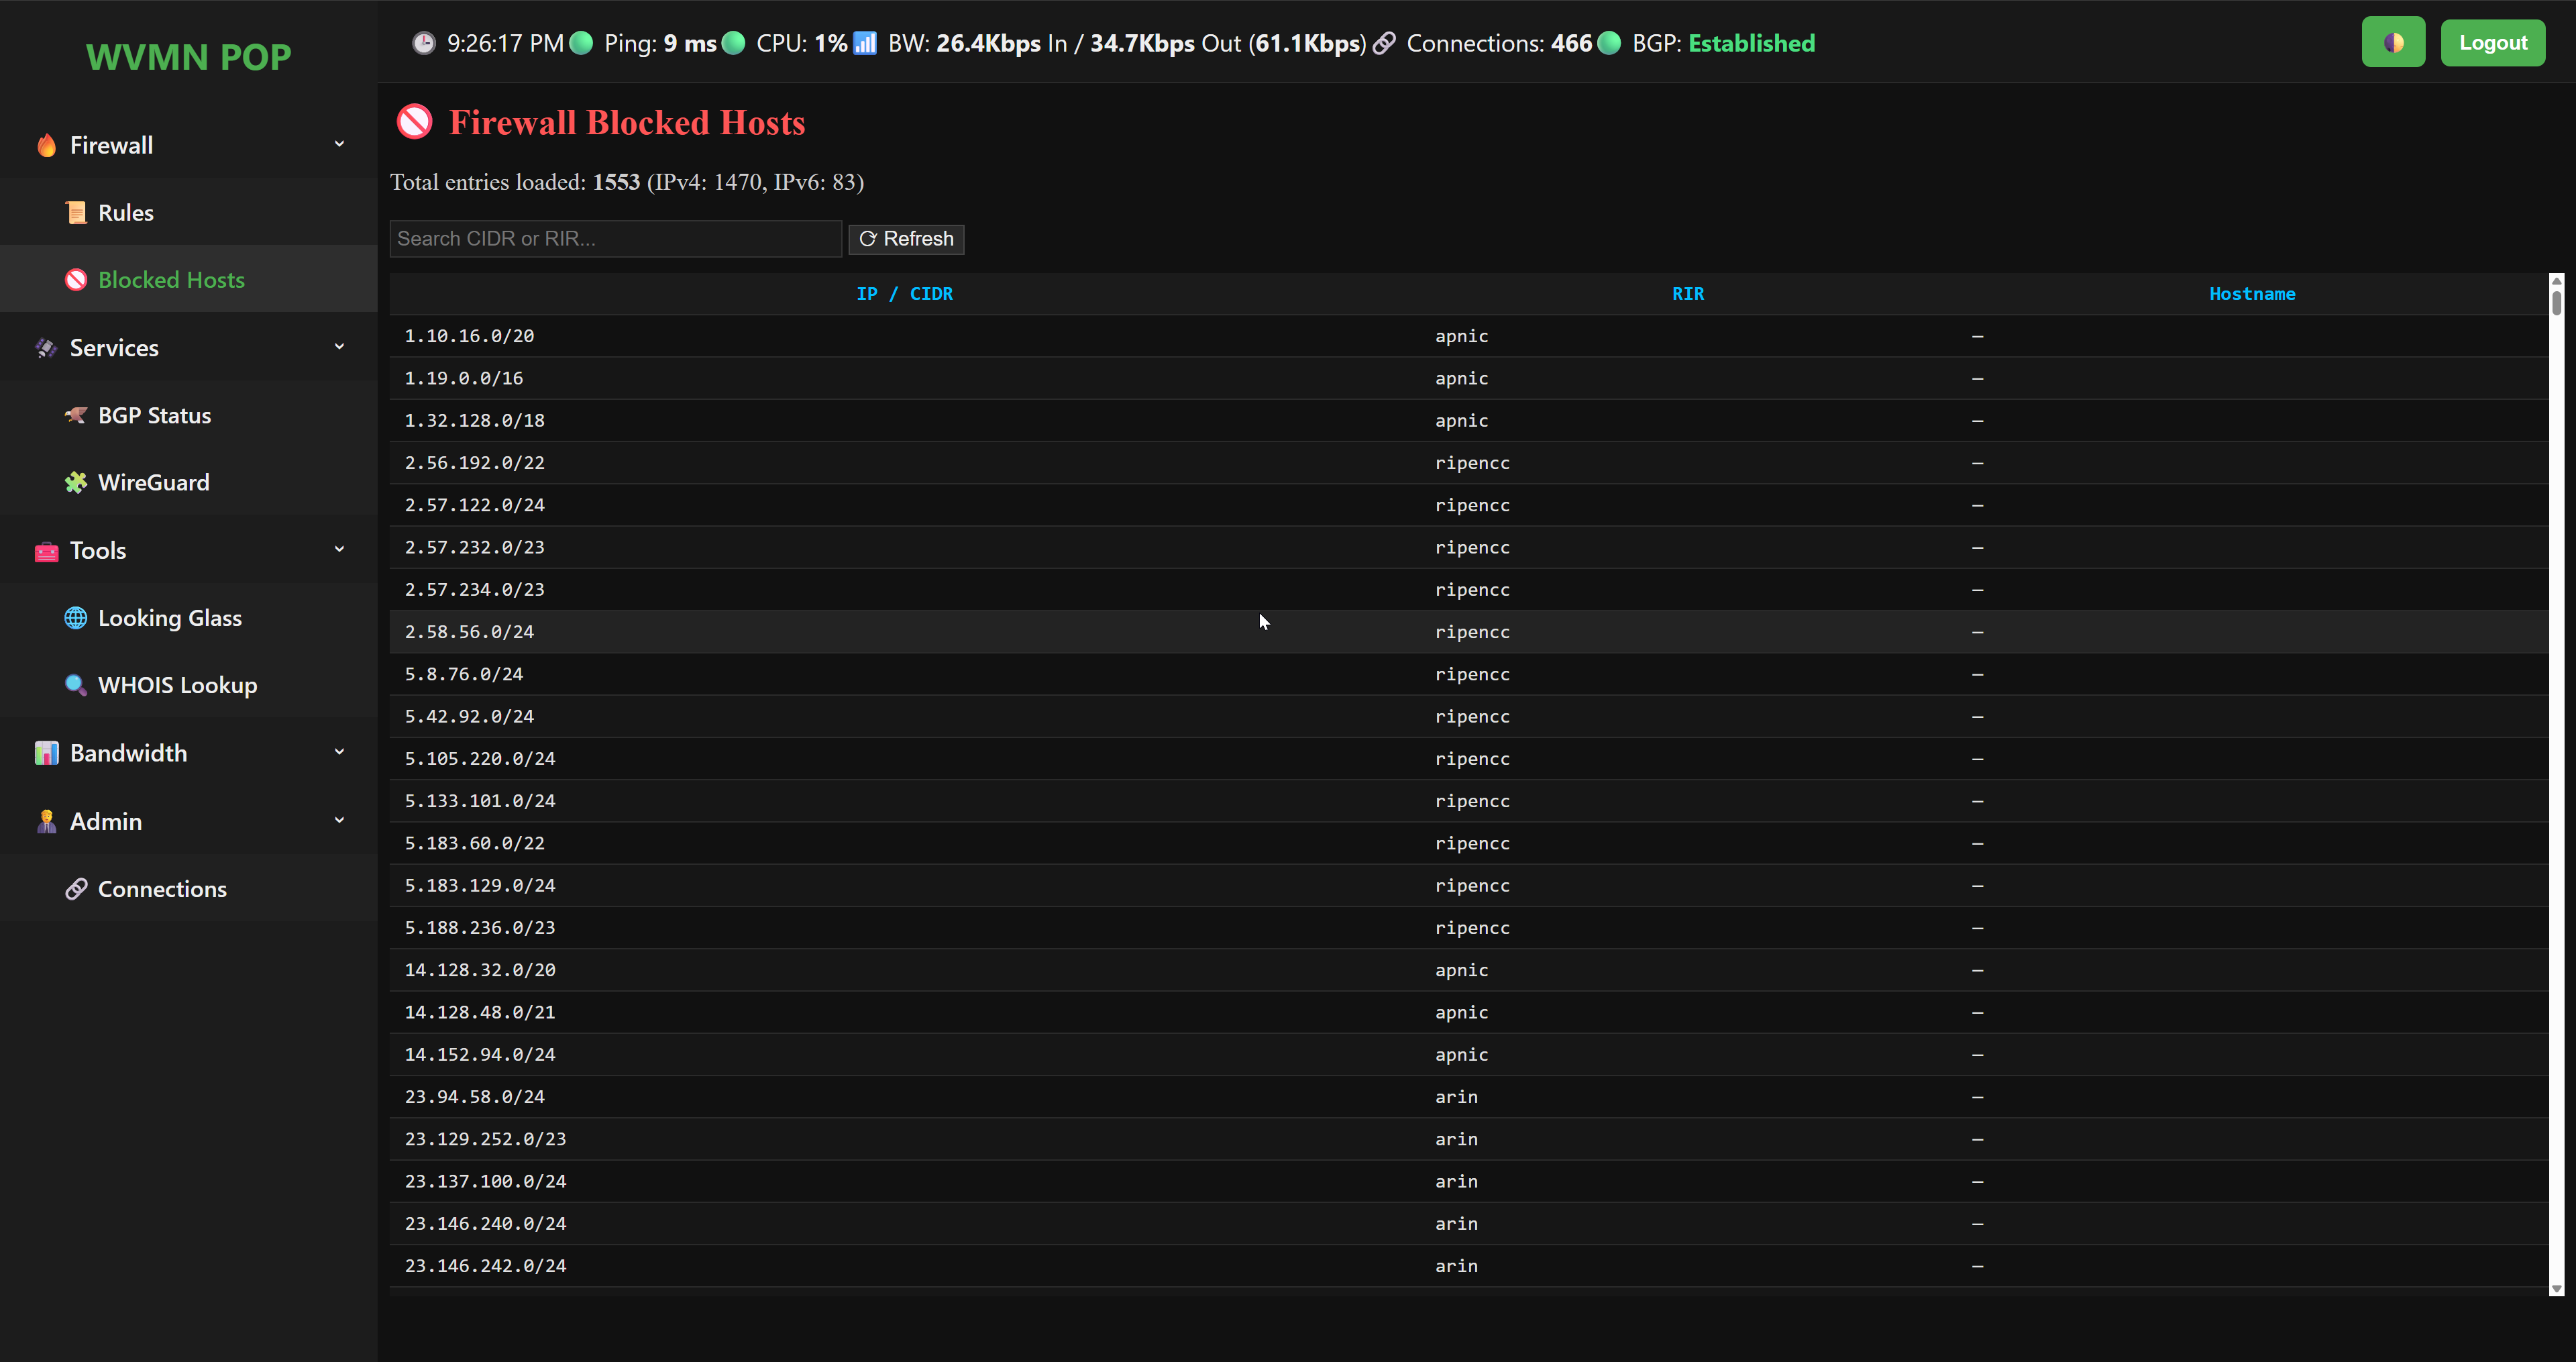Screen dimensions: 2576x1362
Task: Sort by the RIR column header
Action: pos(1687,294)
